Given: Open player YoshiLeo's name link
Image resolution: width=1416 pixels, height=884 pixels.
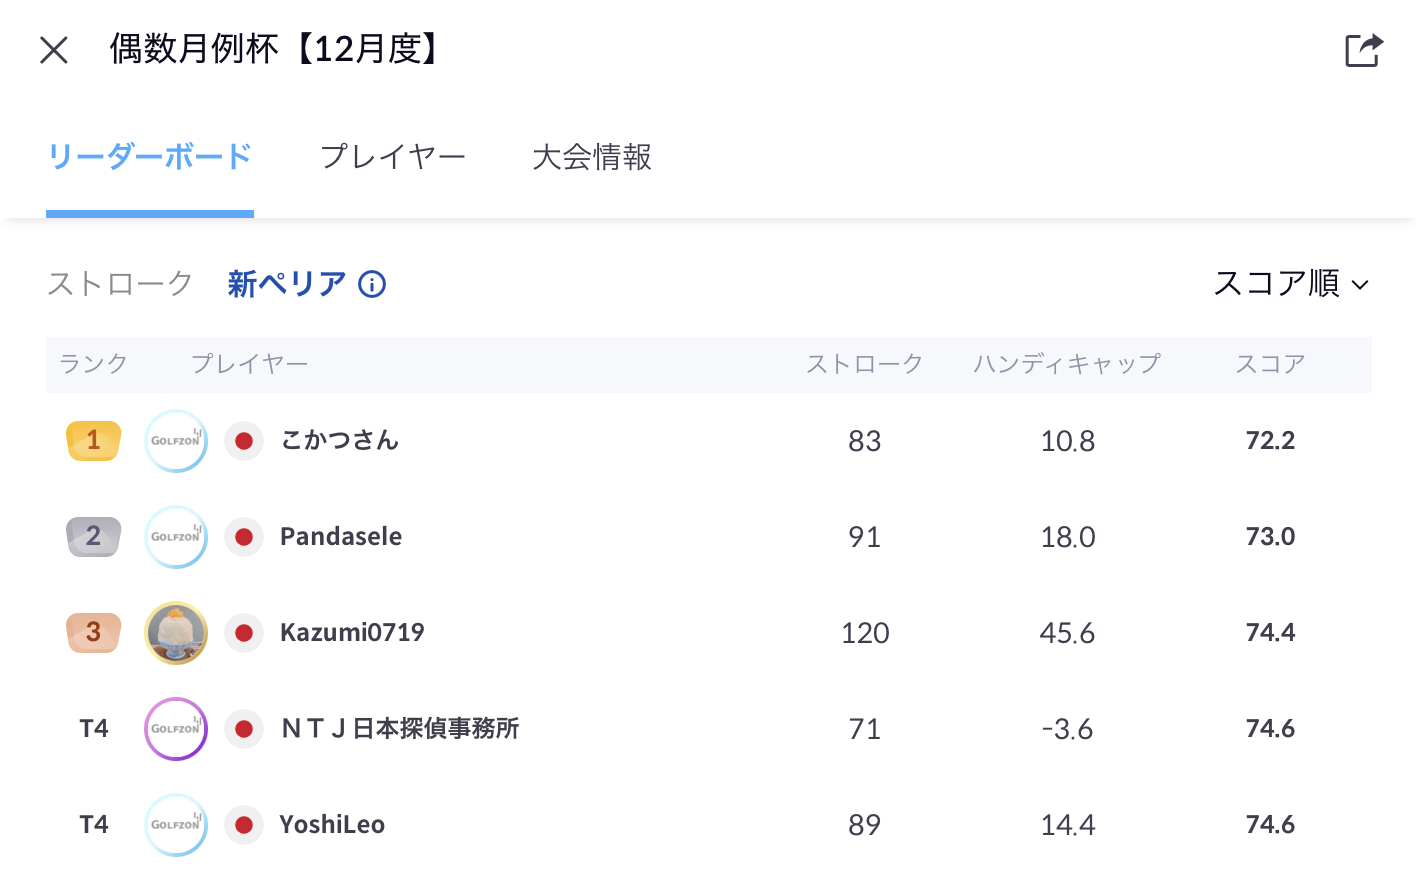Looking at the screenshot, I should coord(332,825).
